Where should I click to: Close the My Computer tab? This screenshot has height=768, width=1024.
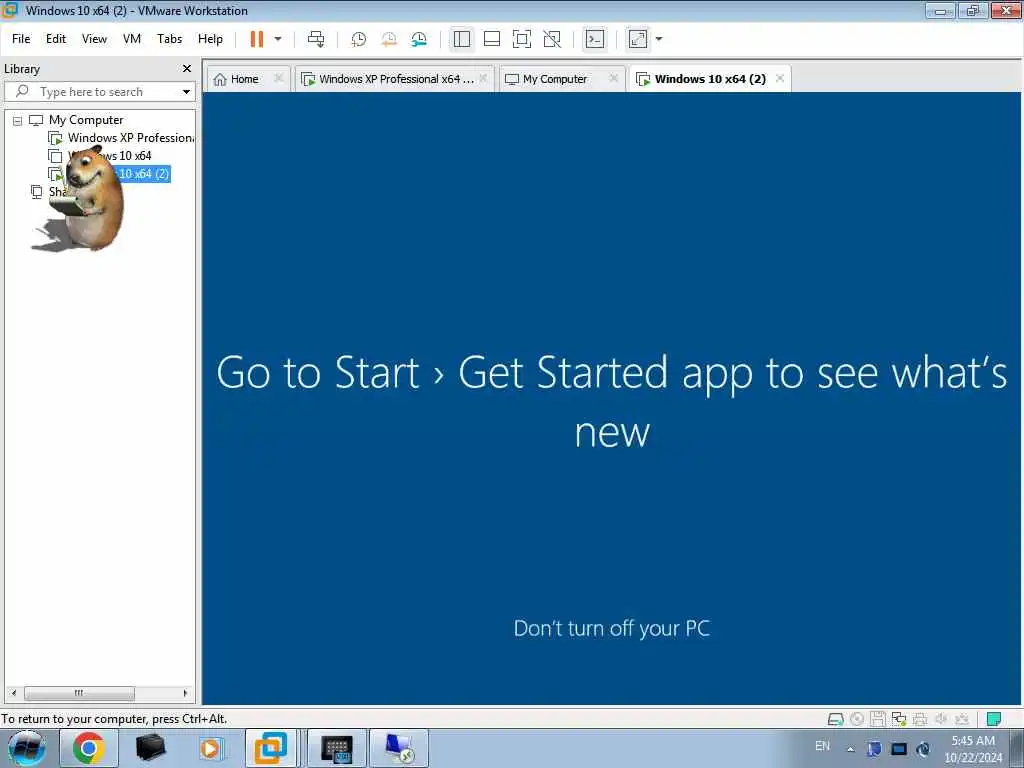(613, 78)
